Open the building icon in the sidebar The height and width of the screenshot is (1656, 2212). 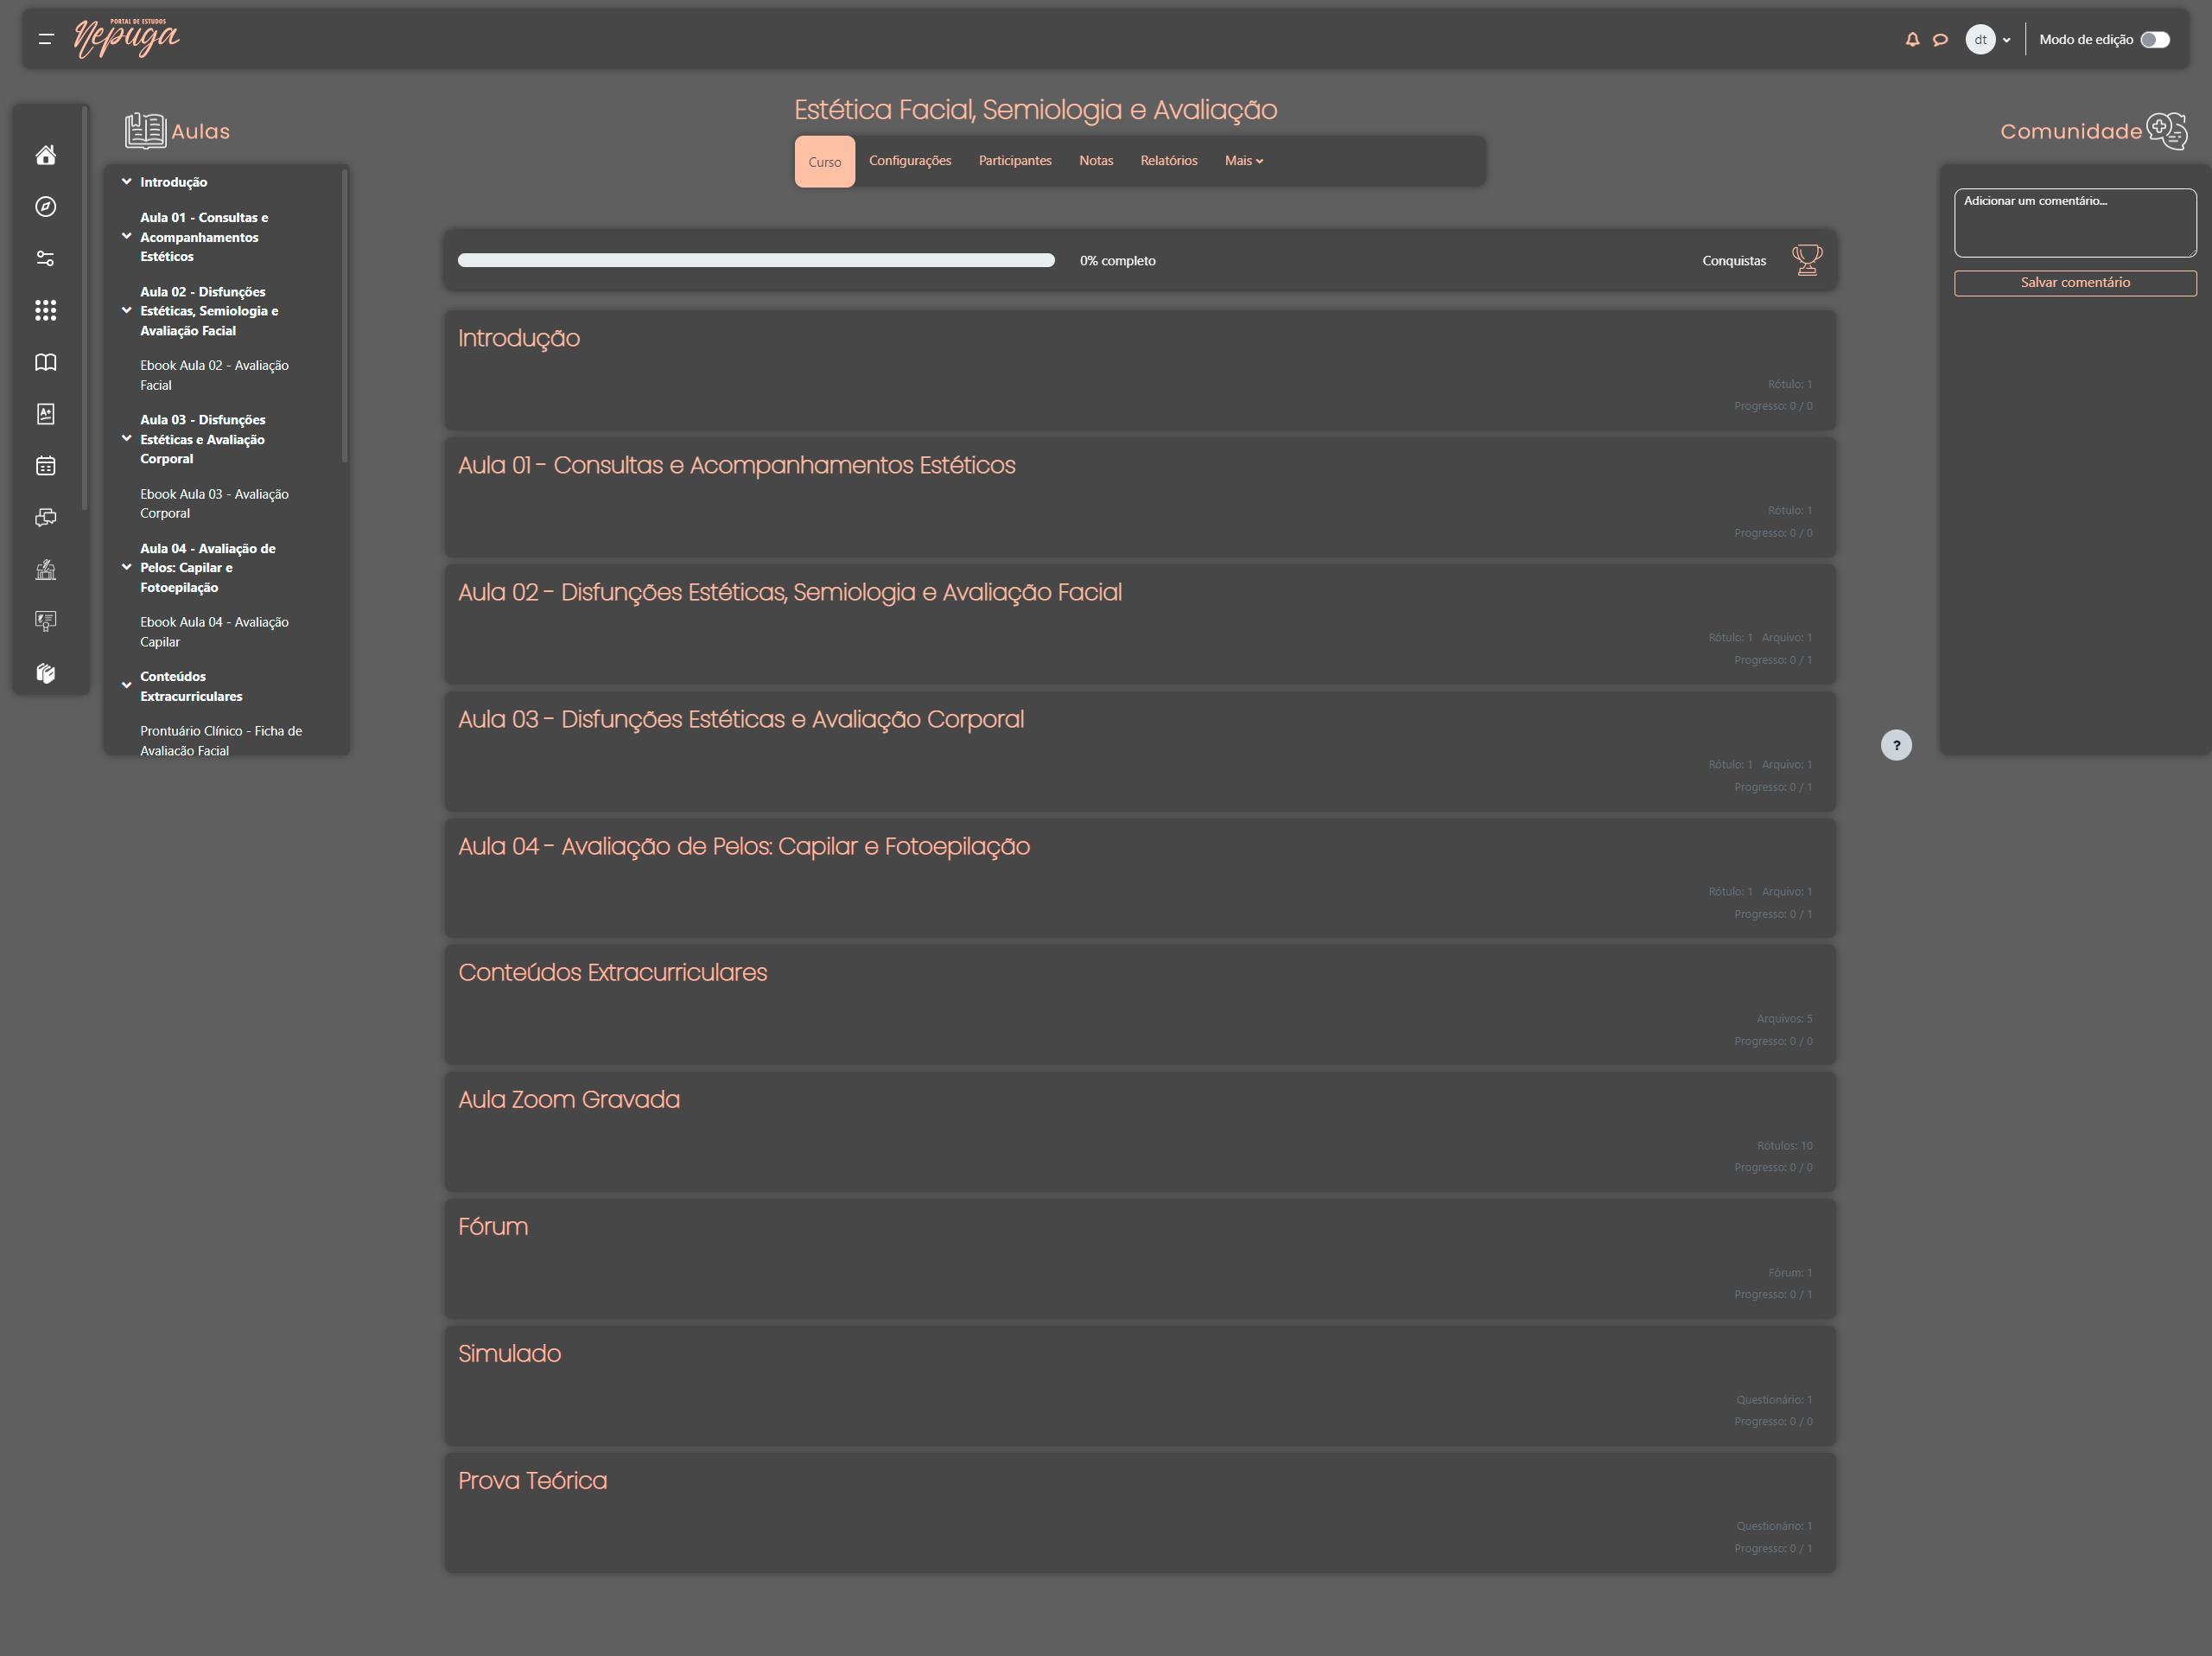click(46, 569)
